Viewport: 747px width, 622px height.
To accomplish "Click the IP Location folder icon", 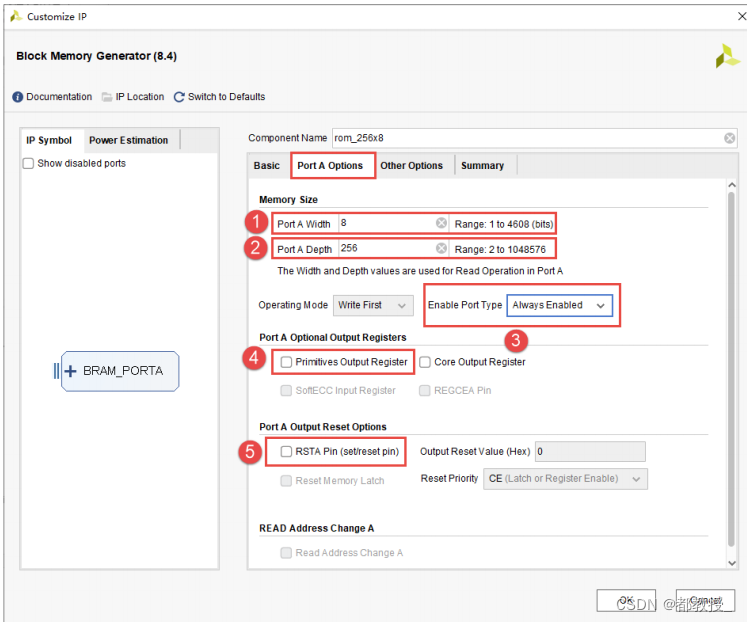I will click(107, 97).
